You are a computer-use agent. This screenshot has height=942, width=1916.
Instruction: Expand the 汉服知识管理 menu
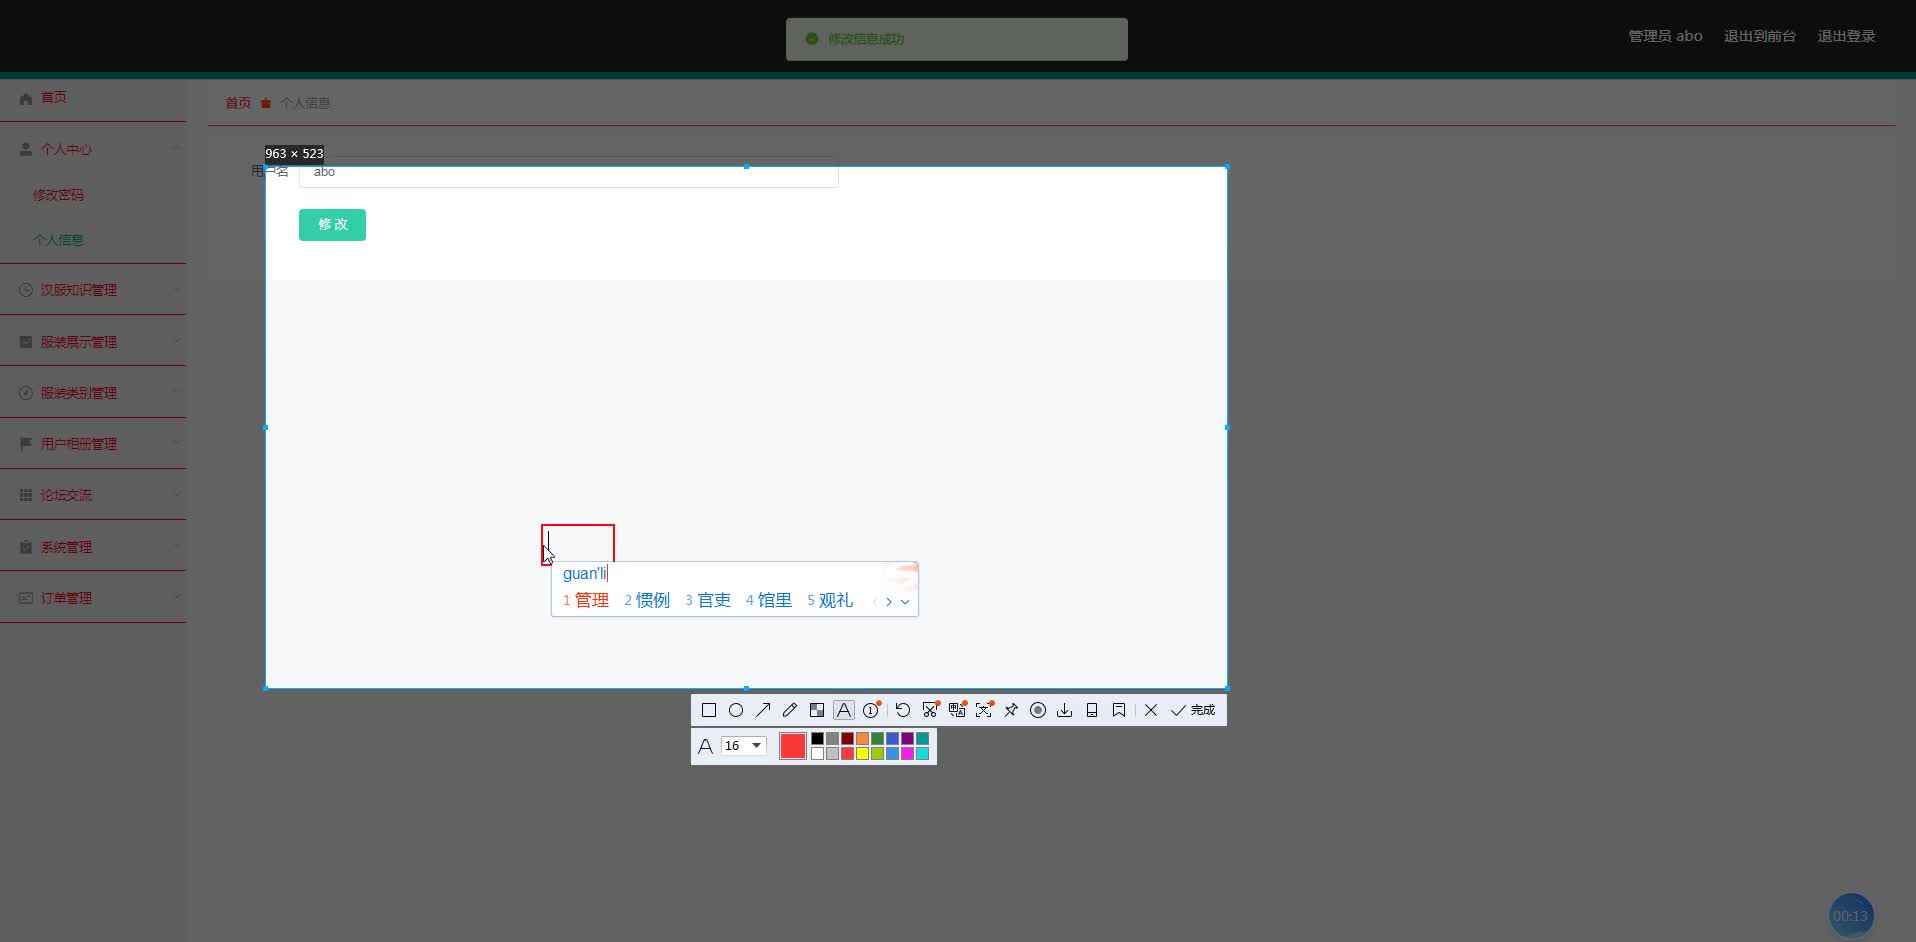[93, 290]
